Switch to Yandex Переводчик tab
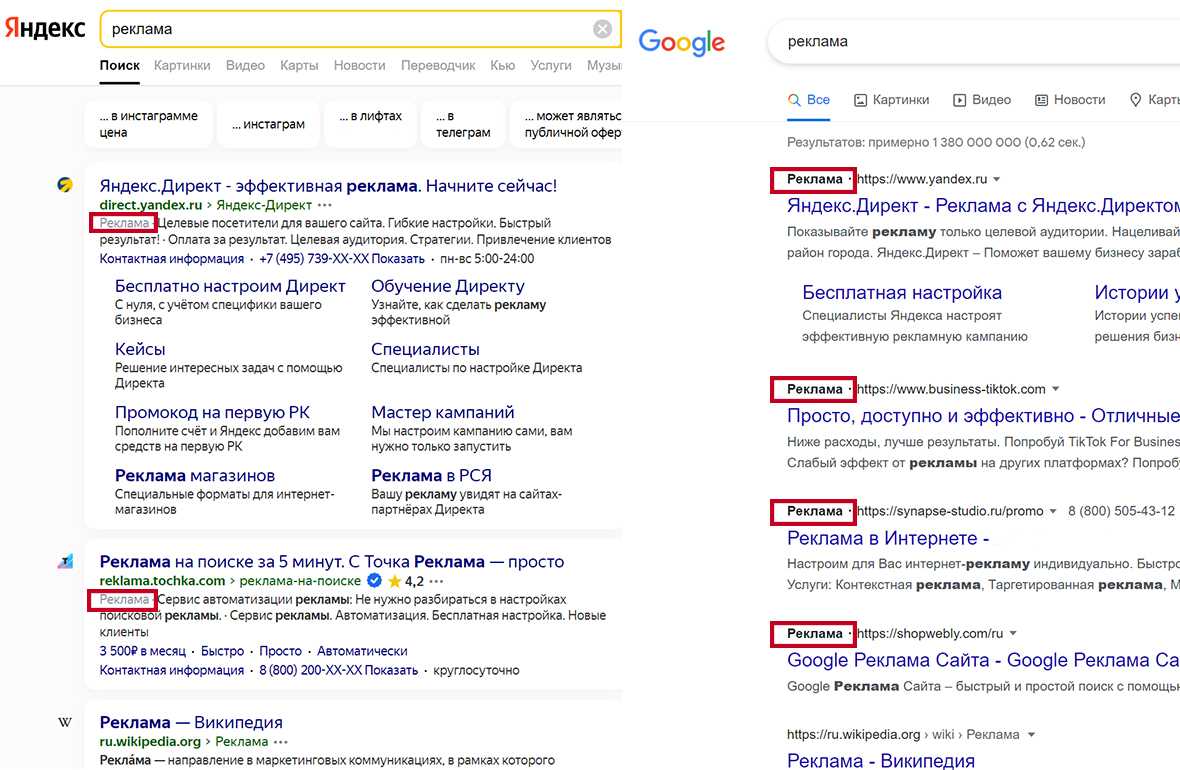The width and height of the screenshot is (1180, 770). point(438,65)
